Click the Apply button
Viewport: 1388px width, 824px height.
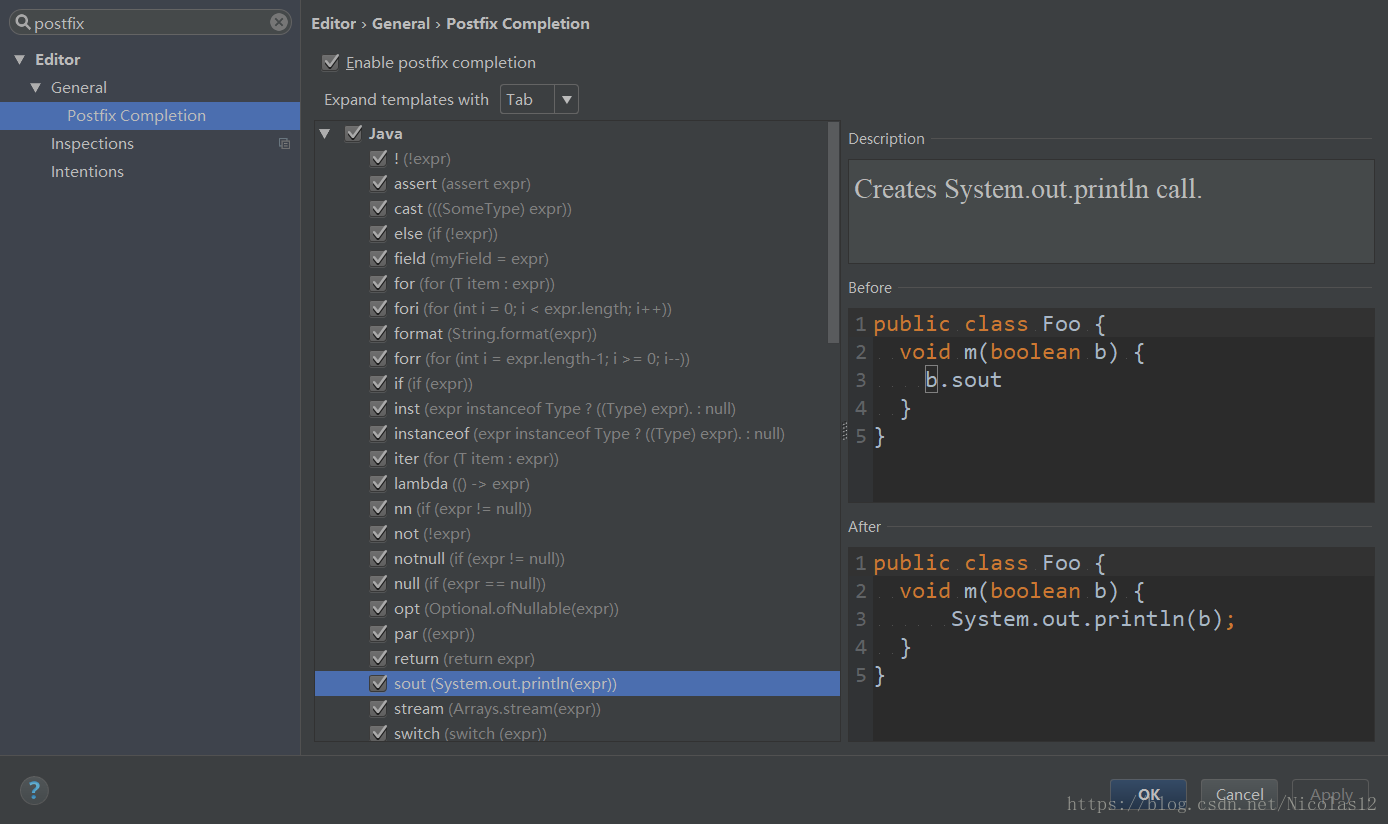pos(1330,794)
